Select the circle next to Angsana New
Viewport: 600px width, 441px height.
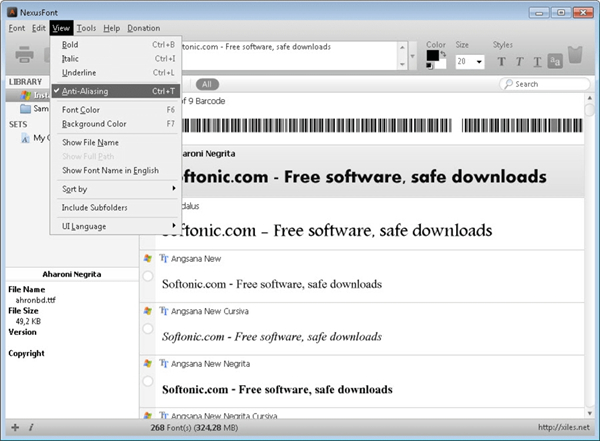tap(148, 277)
